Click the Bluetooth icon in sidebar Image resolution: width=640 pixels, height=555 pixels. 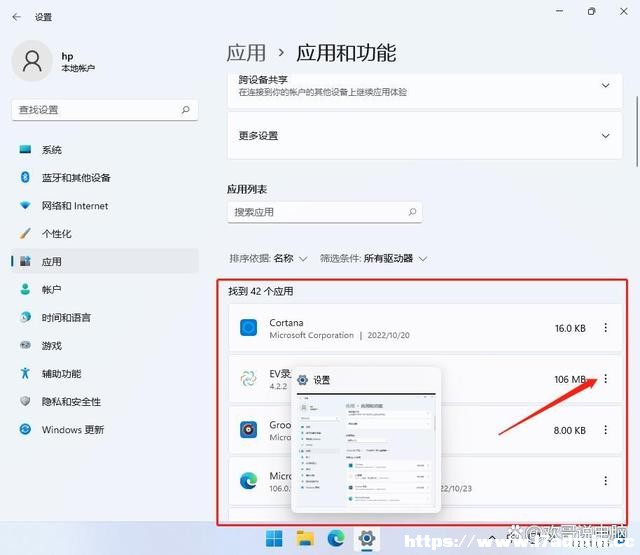25,177
